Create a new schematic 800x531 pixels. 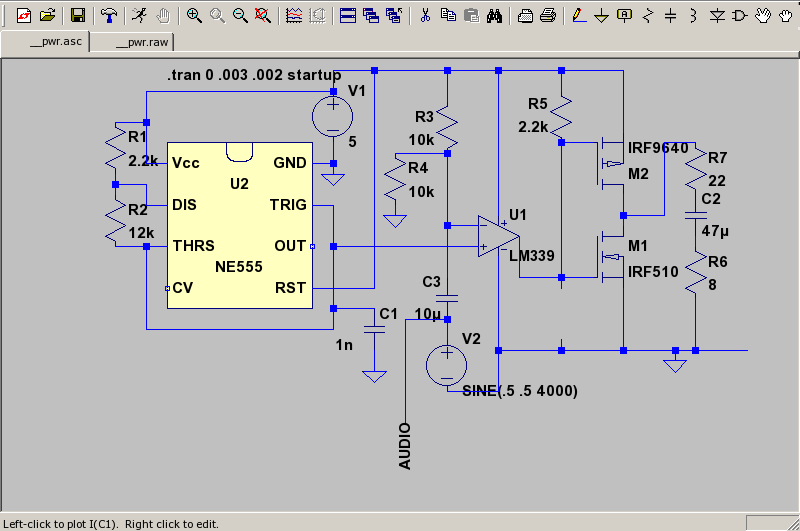[23, 16]
